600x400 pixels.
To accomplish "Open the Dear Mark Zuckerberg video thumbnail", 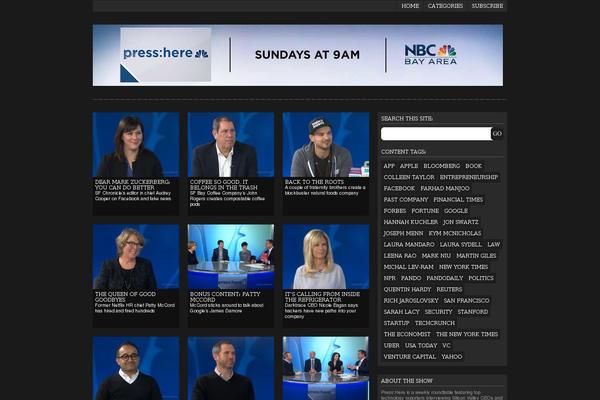I will coord(136,144).
